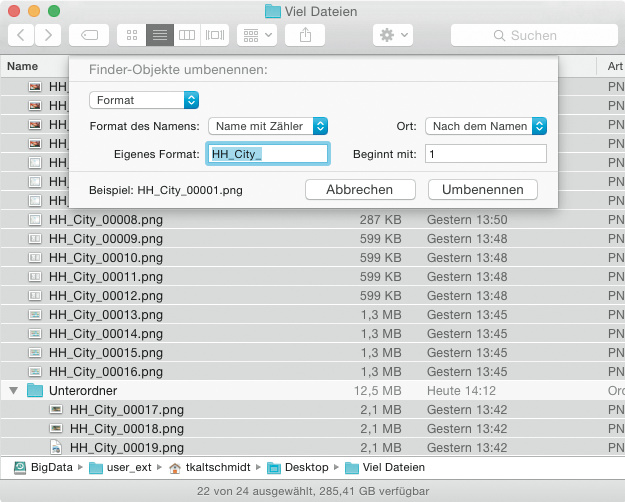The image size is (625, 502).
Task: Click the HH_City_00016.png file icon
Action: pyautogui.click(x=35, y=372)
